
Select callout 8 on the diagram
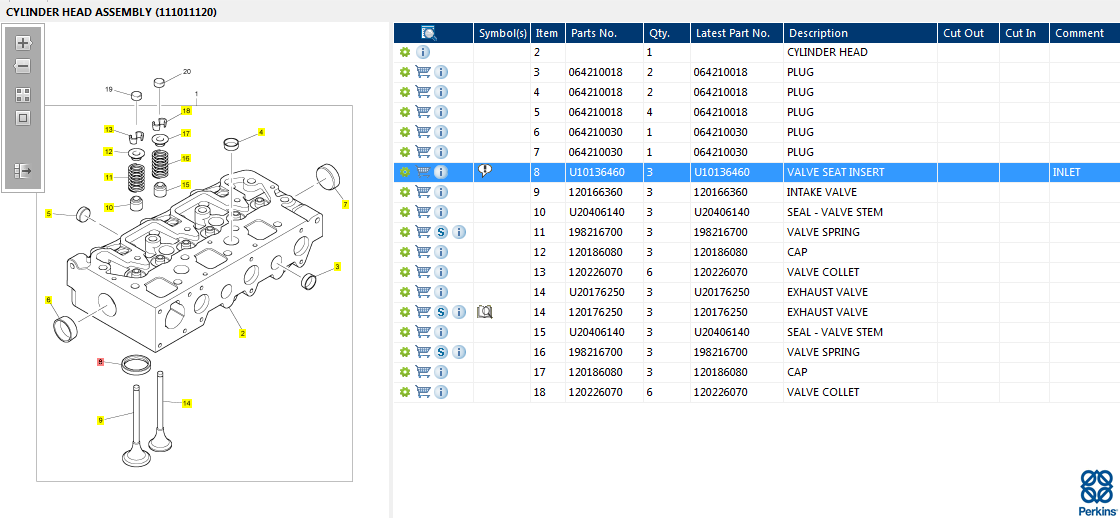[x=101, y=362]
